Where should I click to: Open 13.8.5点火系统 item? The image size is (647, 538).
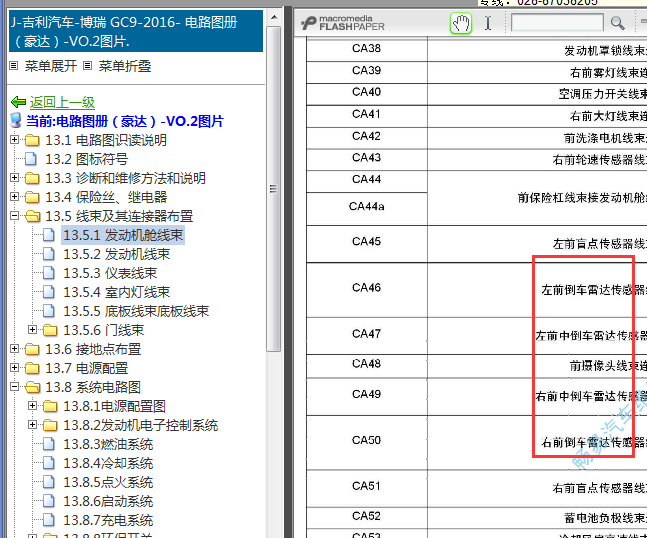(x=108, y=482)
